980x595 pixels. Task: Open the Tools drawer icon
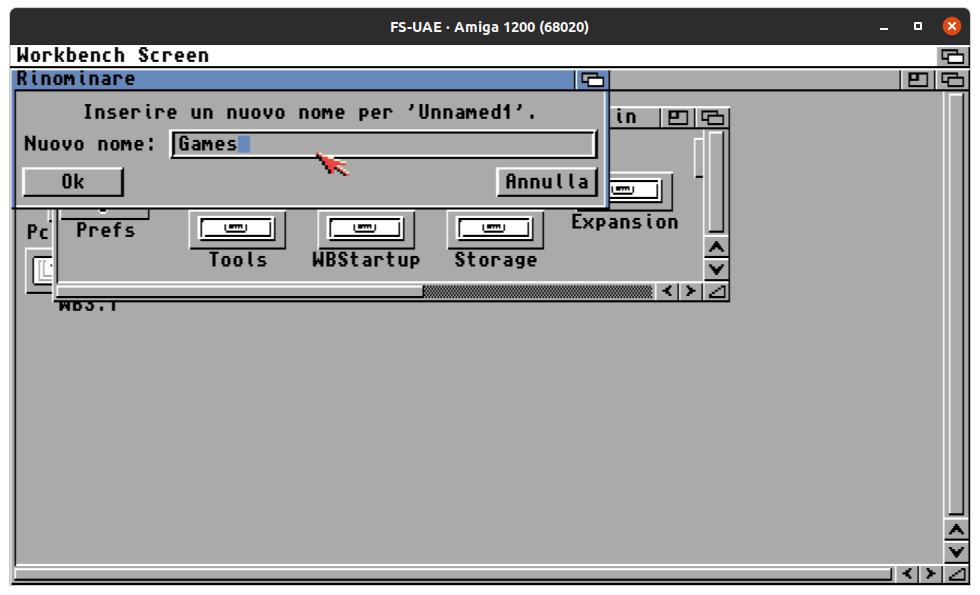[x=237, y=229]
